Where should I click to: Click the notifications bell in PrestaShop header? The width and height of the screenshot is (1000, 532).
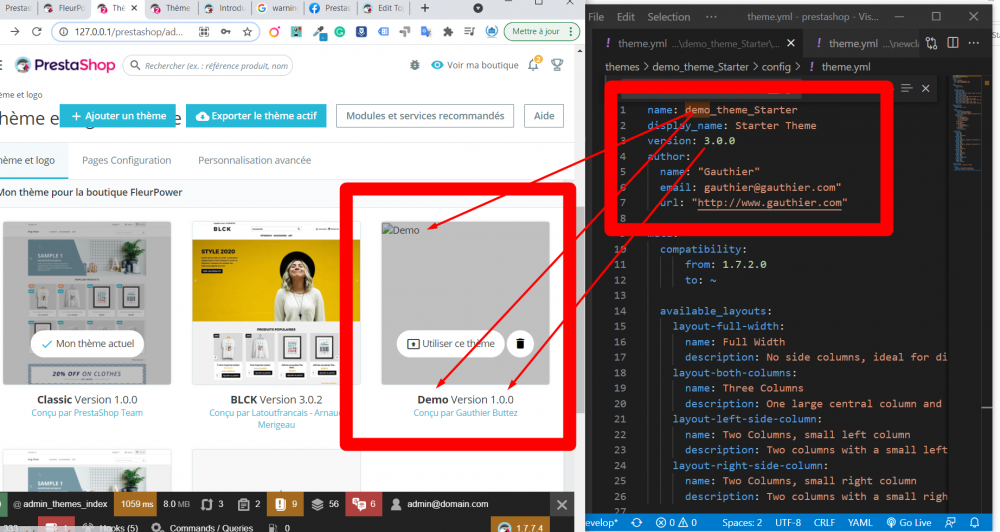pos(534,65)
